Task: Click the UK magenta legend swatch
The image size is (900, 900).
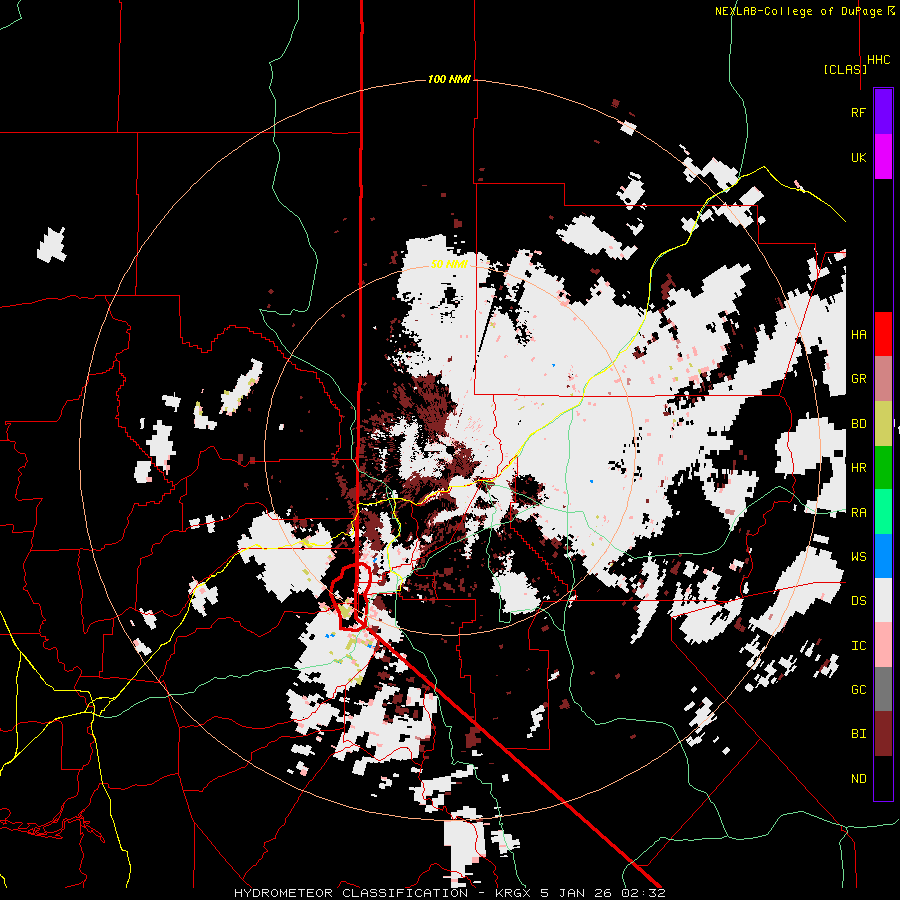Action: [883, 156]
